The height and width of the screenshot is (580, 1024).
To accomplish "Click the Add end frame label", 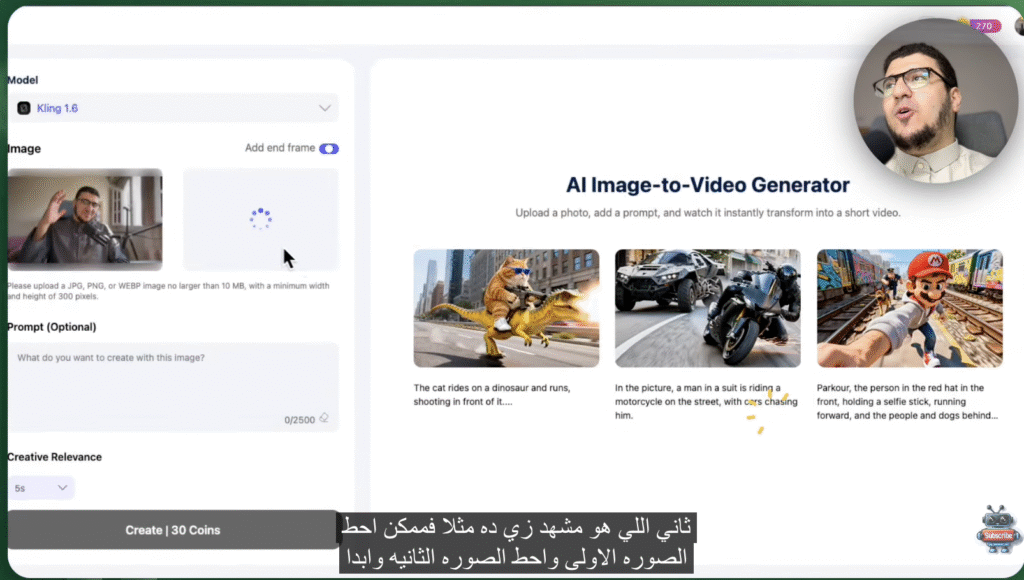I will pos(279,148).
